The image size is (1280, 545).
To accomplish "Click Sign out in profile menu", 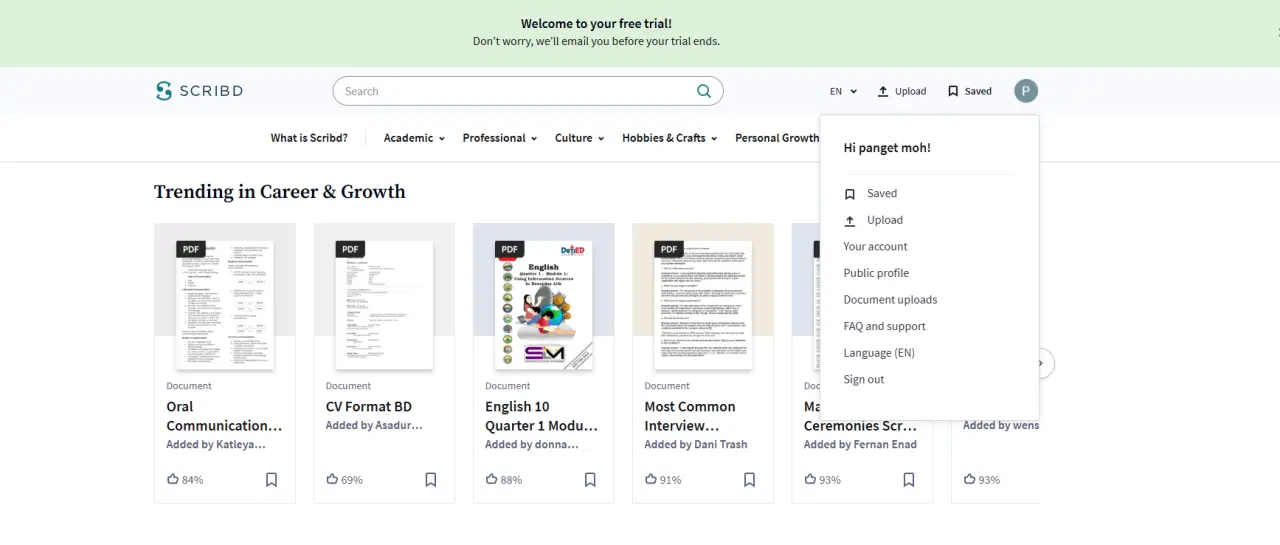I will coord(864,380).
